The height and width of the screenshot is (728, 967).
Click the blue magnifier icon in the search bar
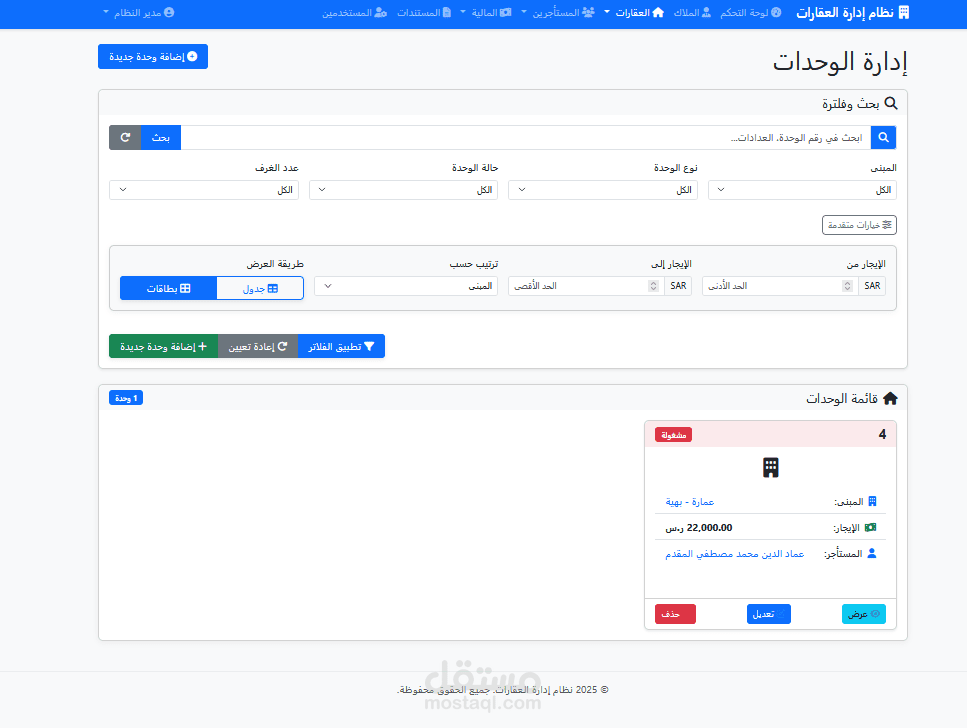(883, 138)
